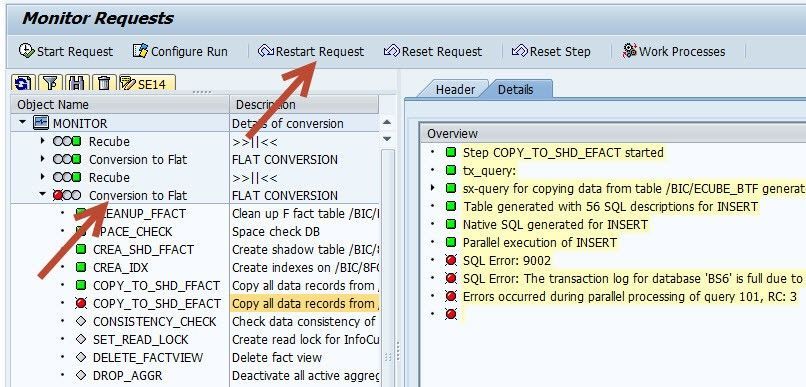806x387 pixels.
Task: Click Configure Run button label
Action: (189, 51)
